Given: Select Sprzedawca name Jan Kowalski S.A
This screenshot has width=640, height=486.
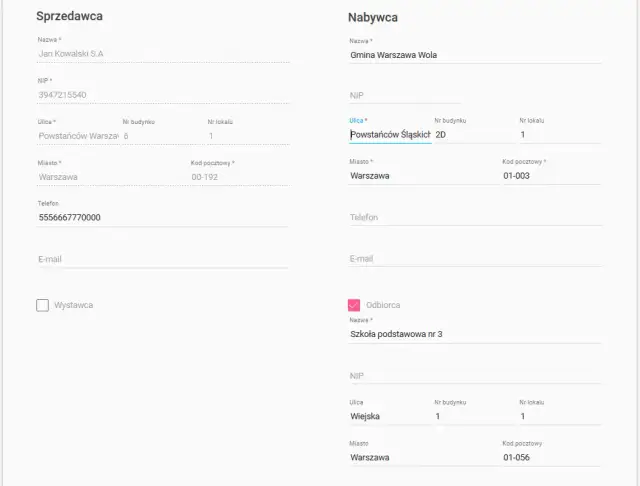Looking at the screenshot, I should (x=162, y=54).
